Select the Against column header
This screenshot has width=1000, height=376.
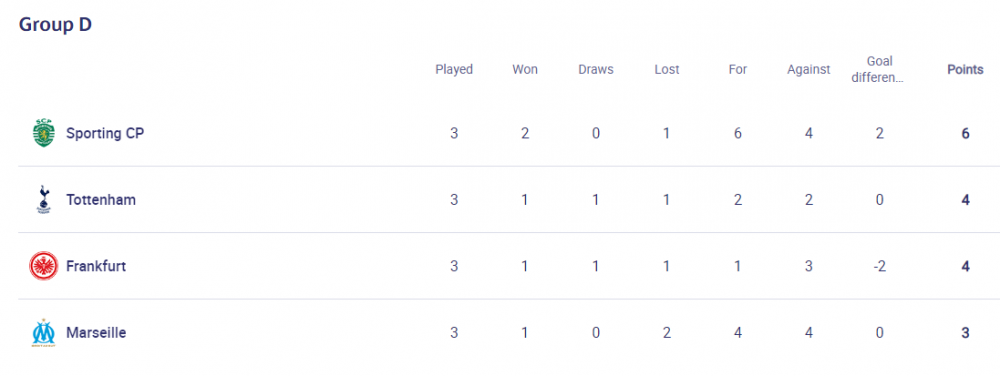point(809,69)
